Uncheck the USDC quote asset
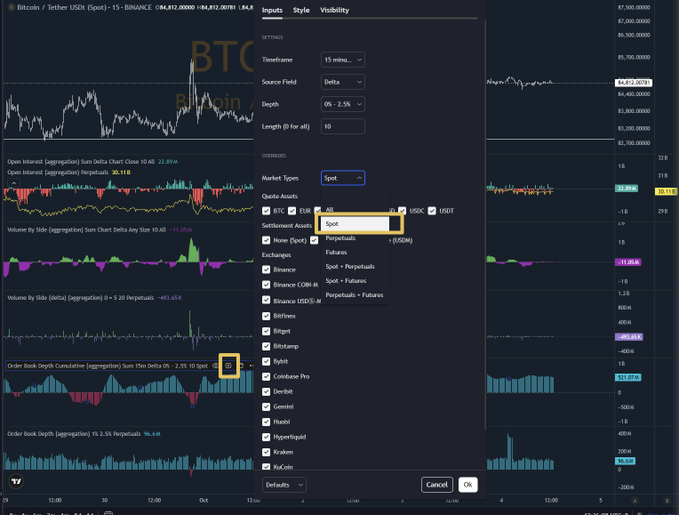 (402, 211)
